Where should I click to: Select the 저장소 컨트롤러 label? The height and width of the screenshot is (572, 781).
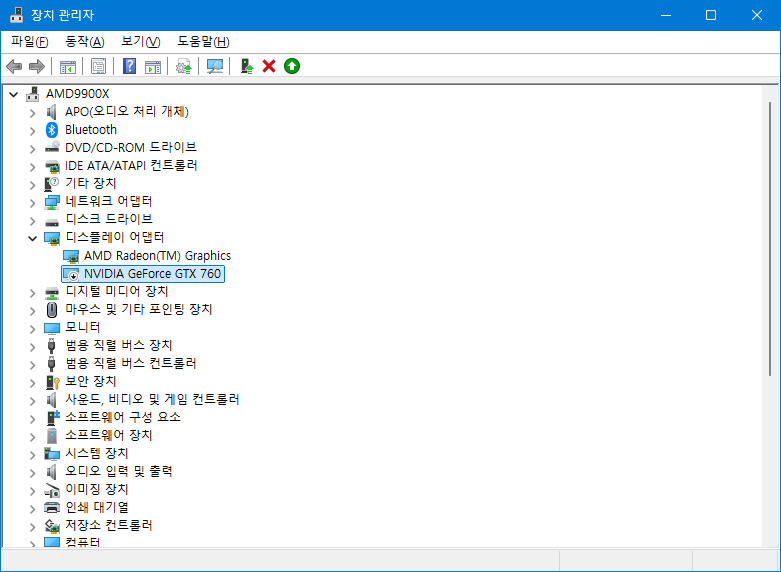[109, 525]
